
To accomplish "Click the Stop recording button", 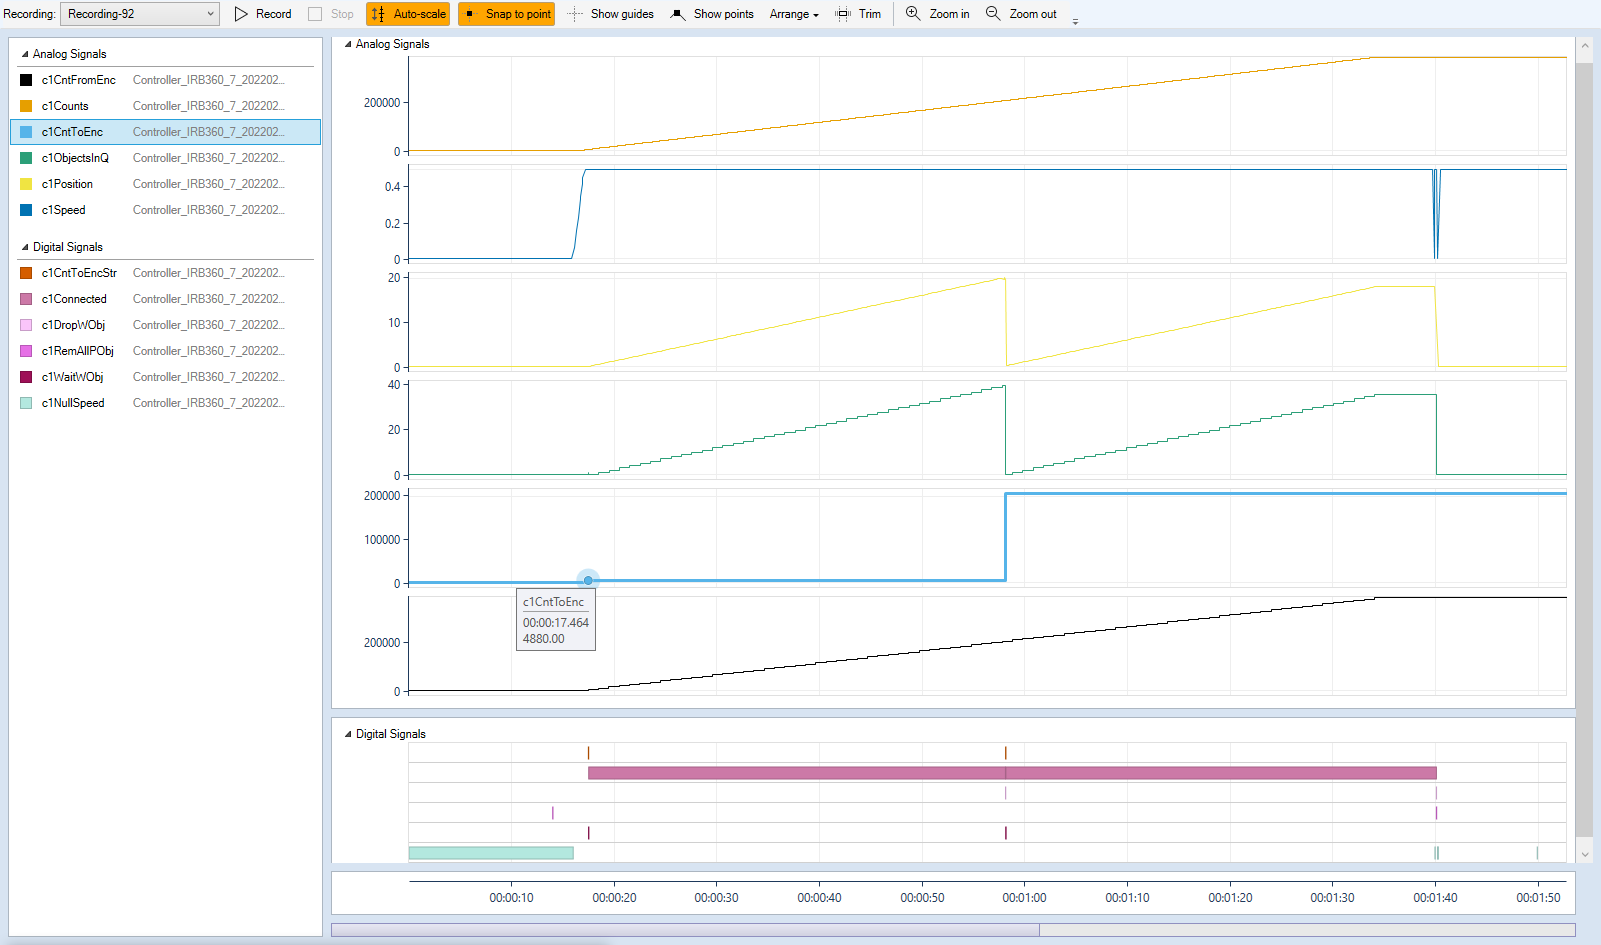I will point(331,14).
